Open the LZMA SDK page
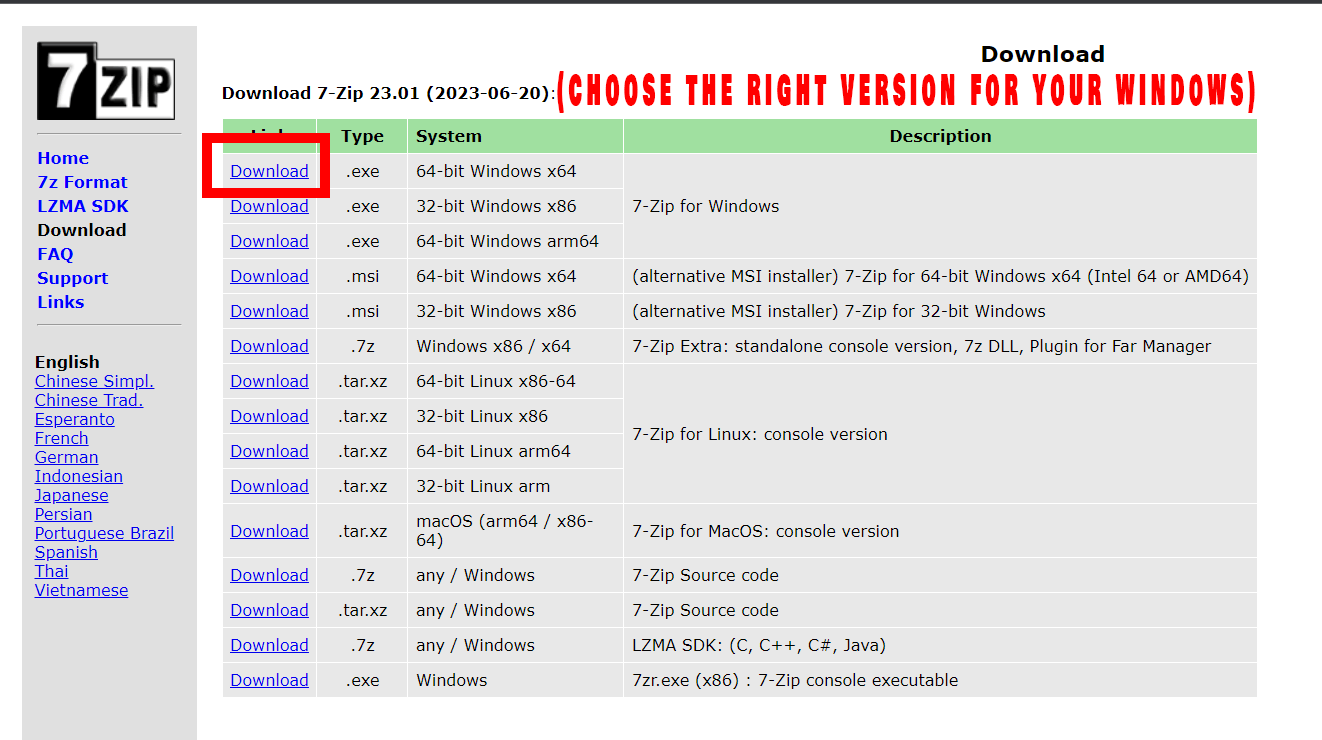Screen dimensions: 1322x740 click(x=83, y=205)
